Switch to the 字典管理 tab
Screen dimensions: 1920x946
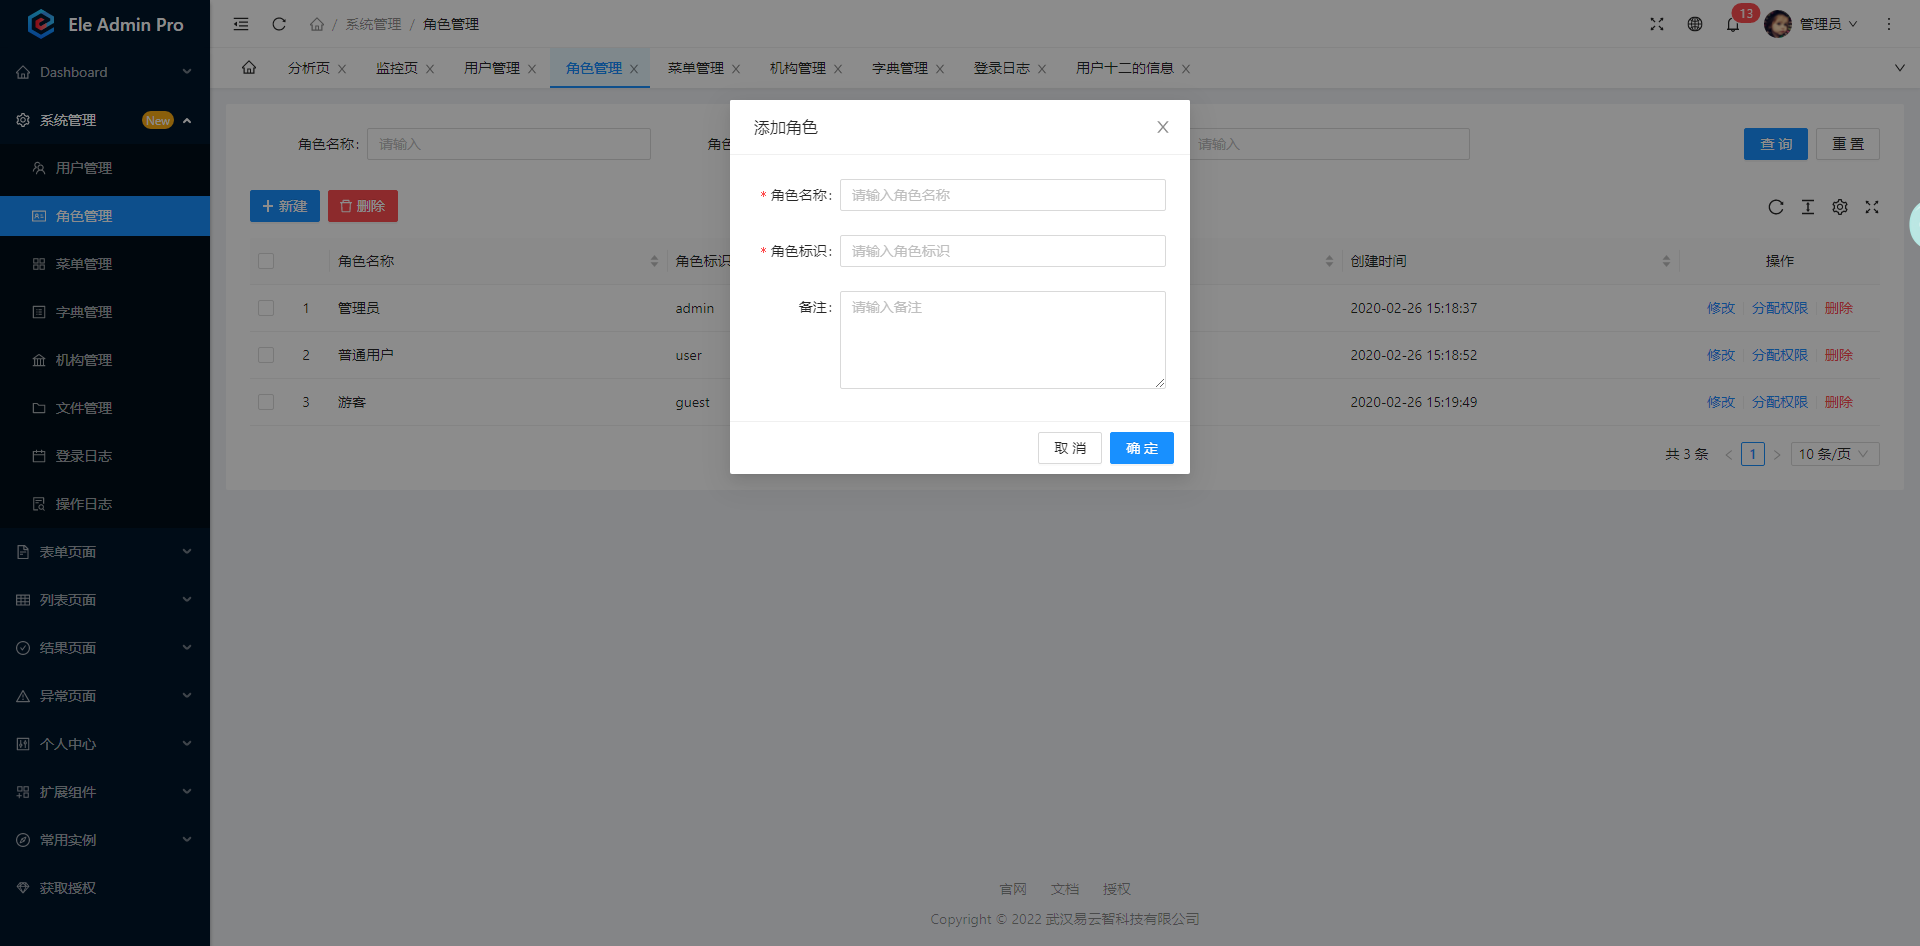(x=901, y=68)
